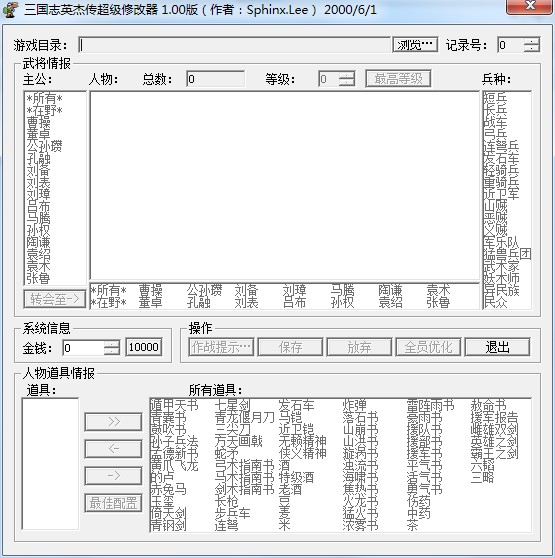The height and width of the screenshot is (558, 555).
Task: Click the -> remove item button
Action: [x=113, y=476]
